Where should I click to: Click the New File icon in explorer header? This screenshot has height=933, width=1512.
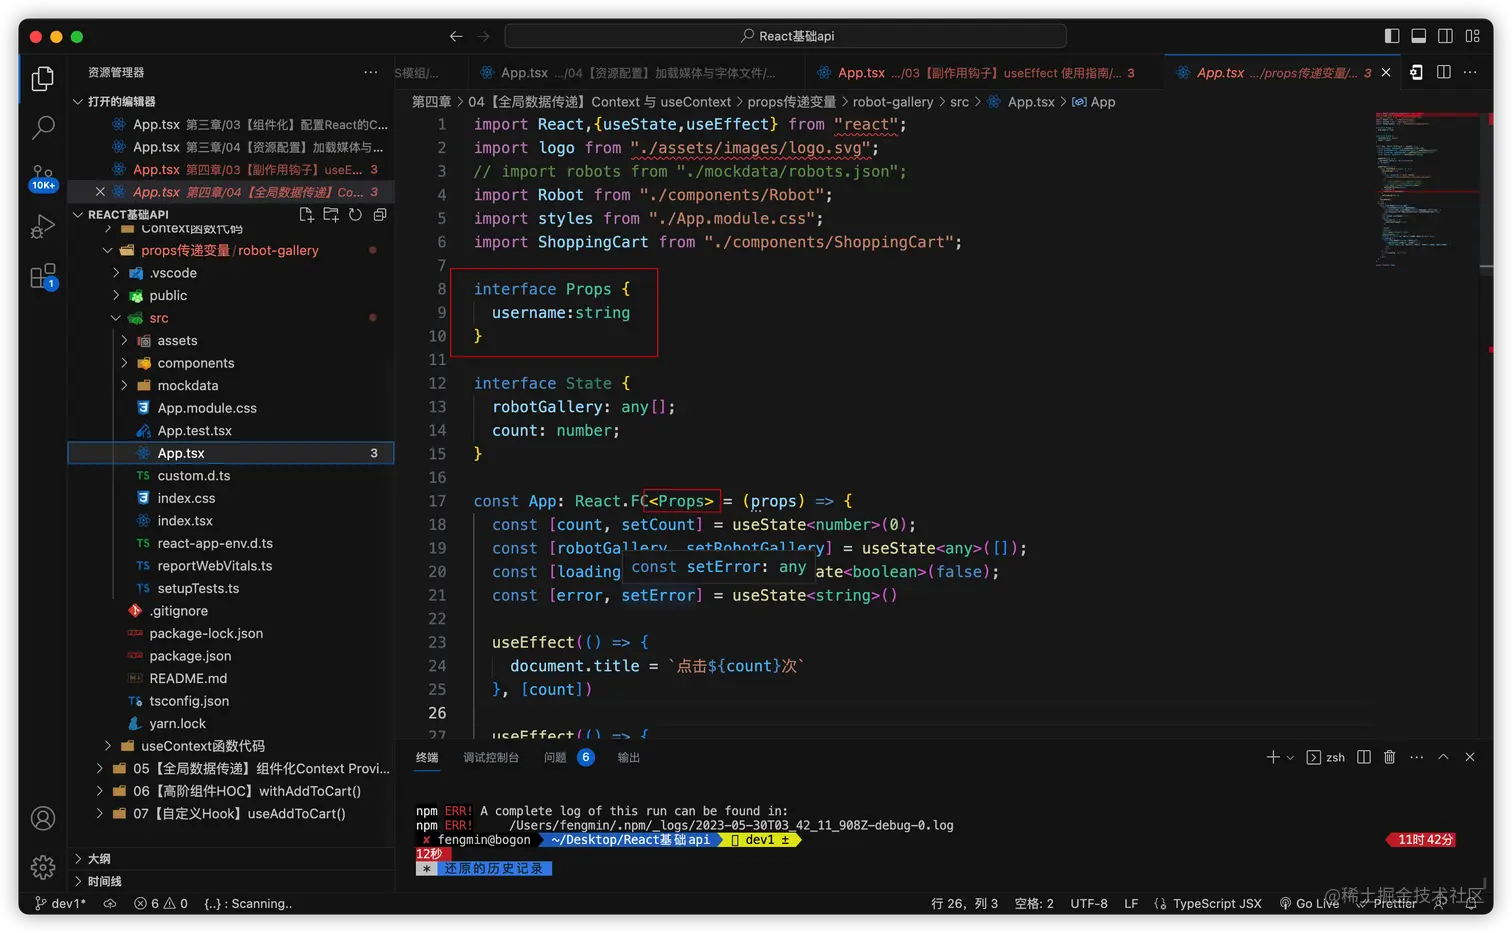click(306, 215)
